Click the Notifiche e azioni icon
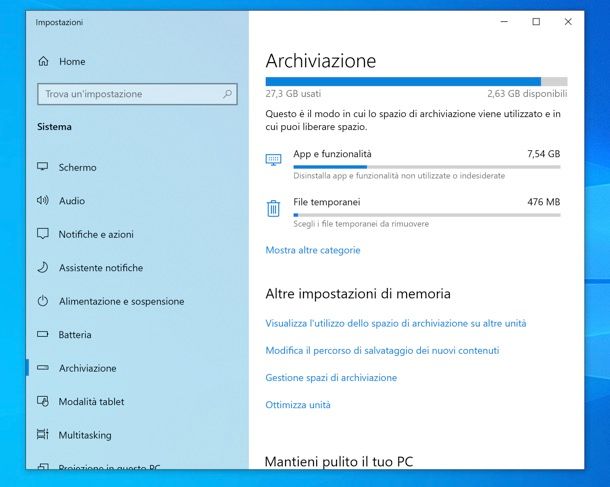This screenshot has width=610, height=487. 42,234
